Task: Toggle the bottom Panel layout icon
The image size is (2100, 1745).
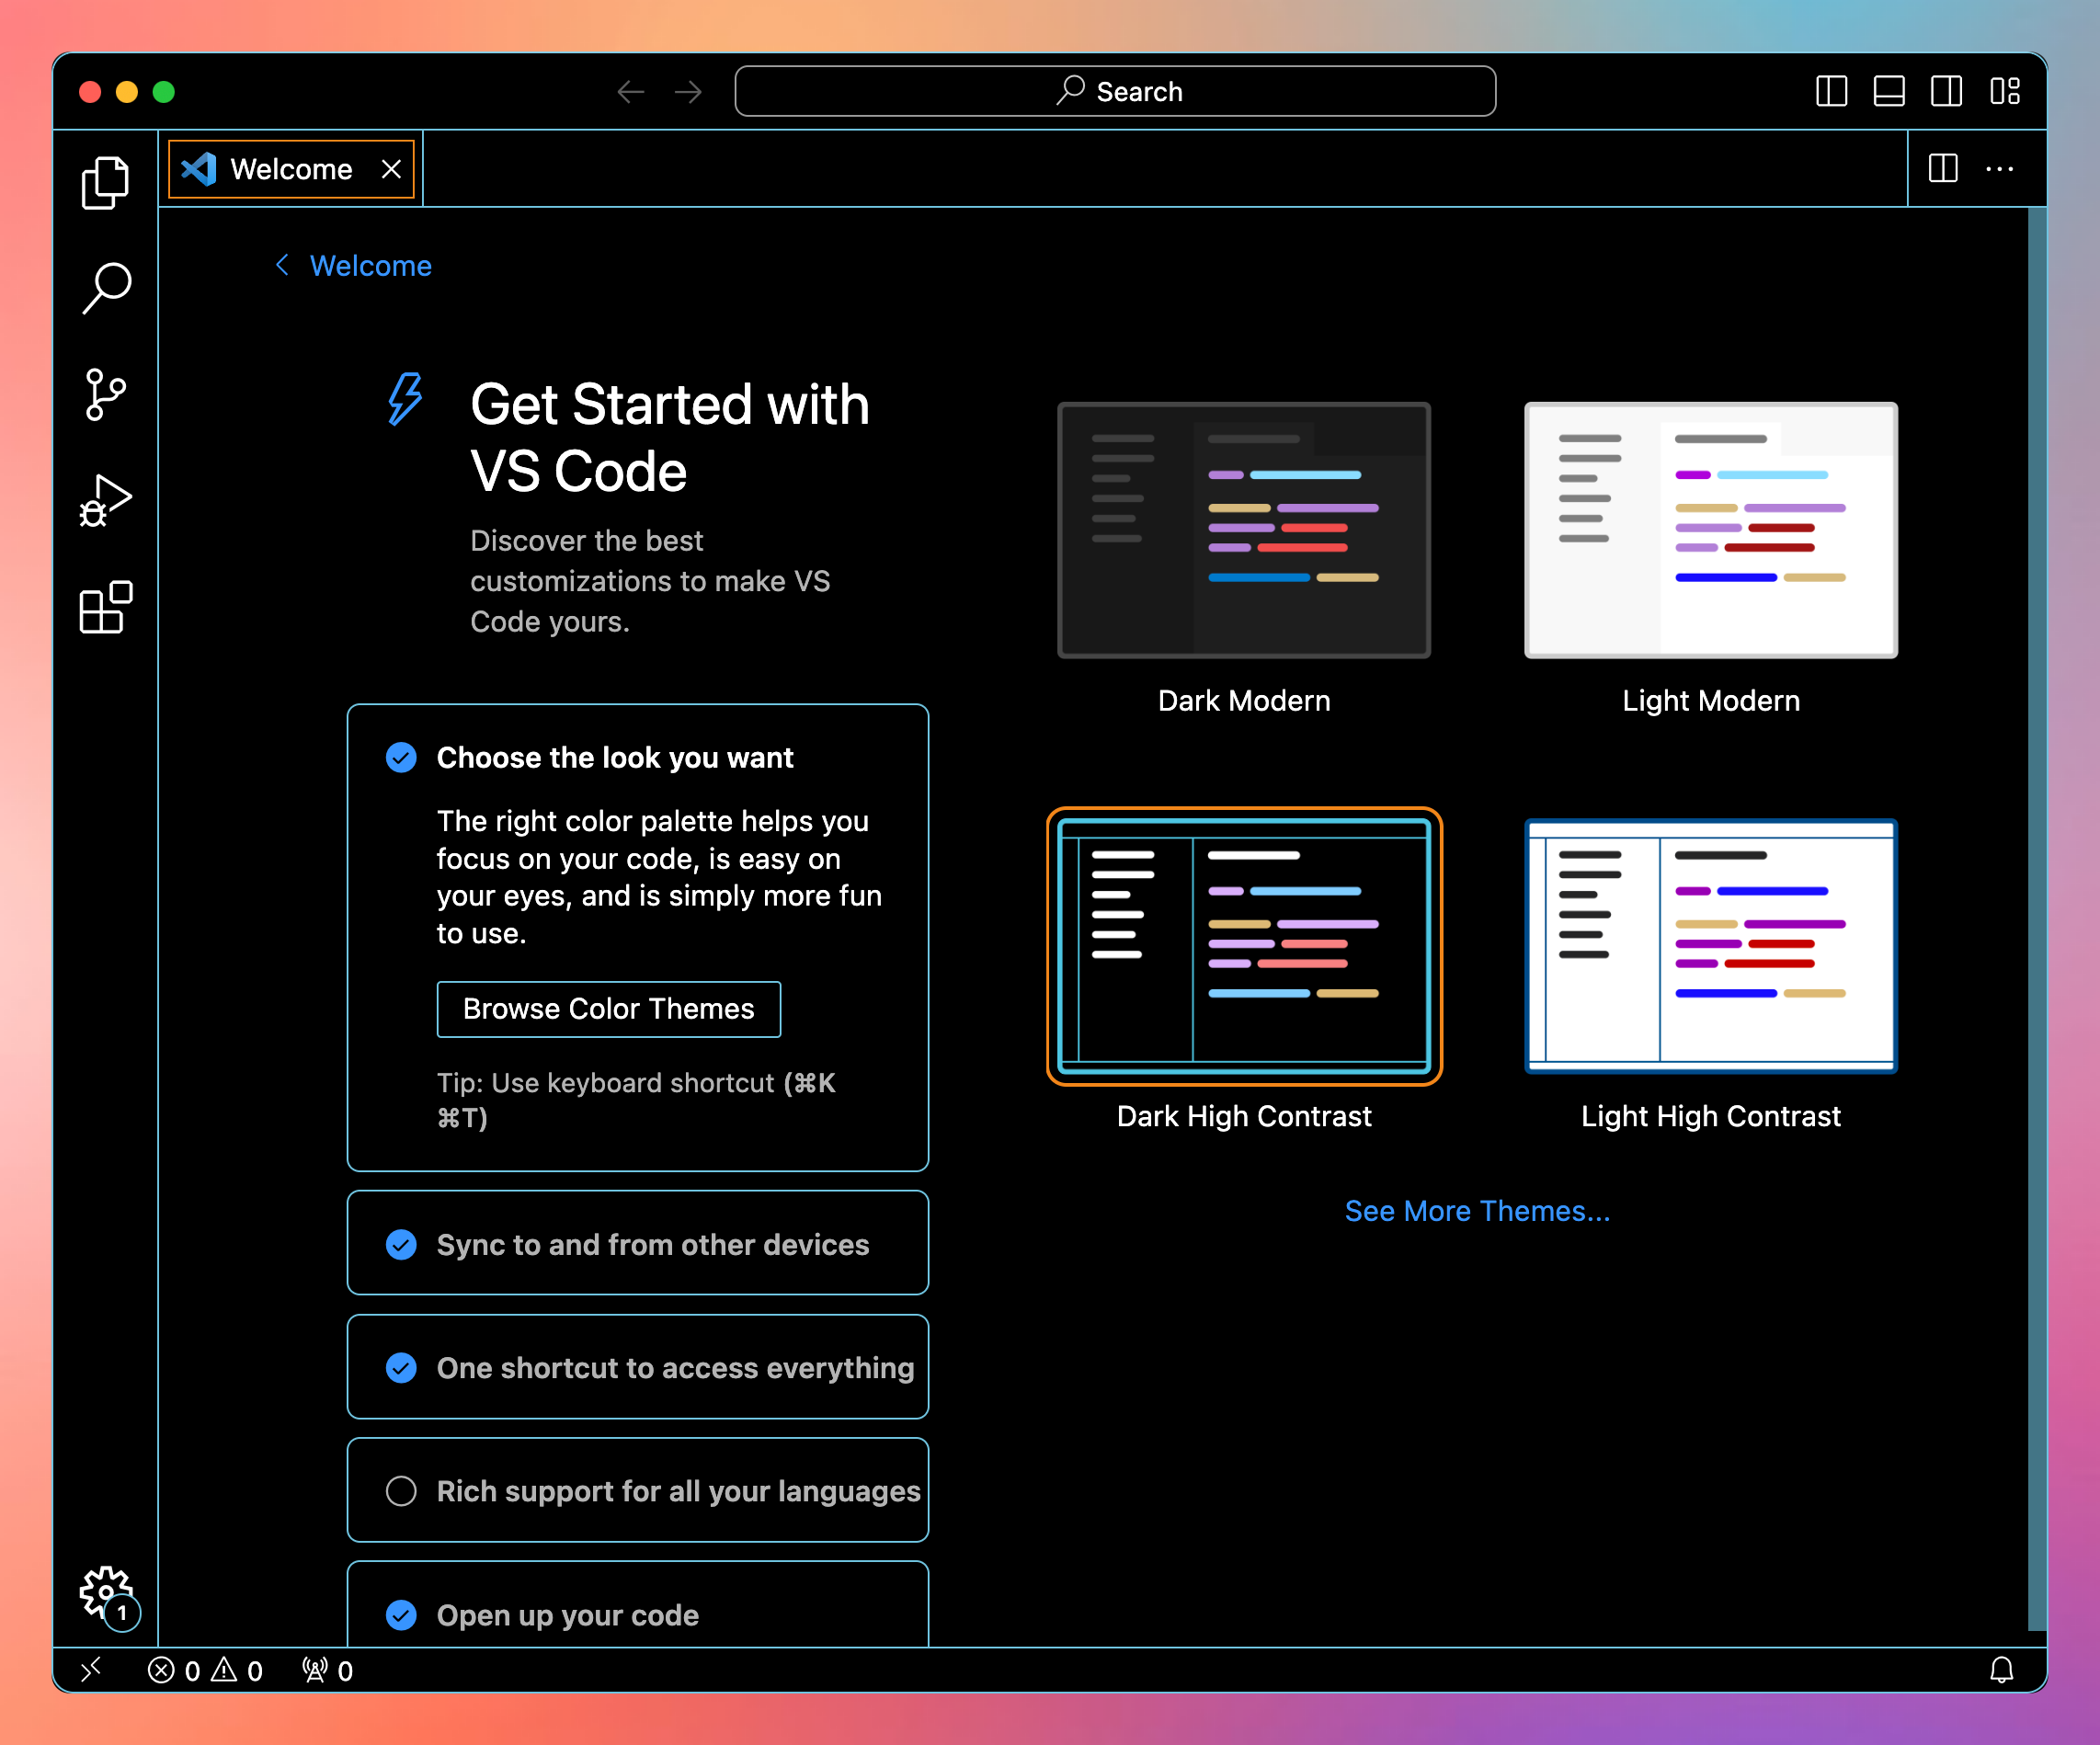Action: (x=1888, y=91)
